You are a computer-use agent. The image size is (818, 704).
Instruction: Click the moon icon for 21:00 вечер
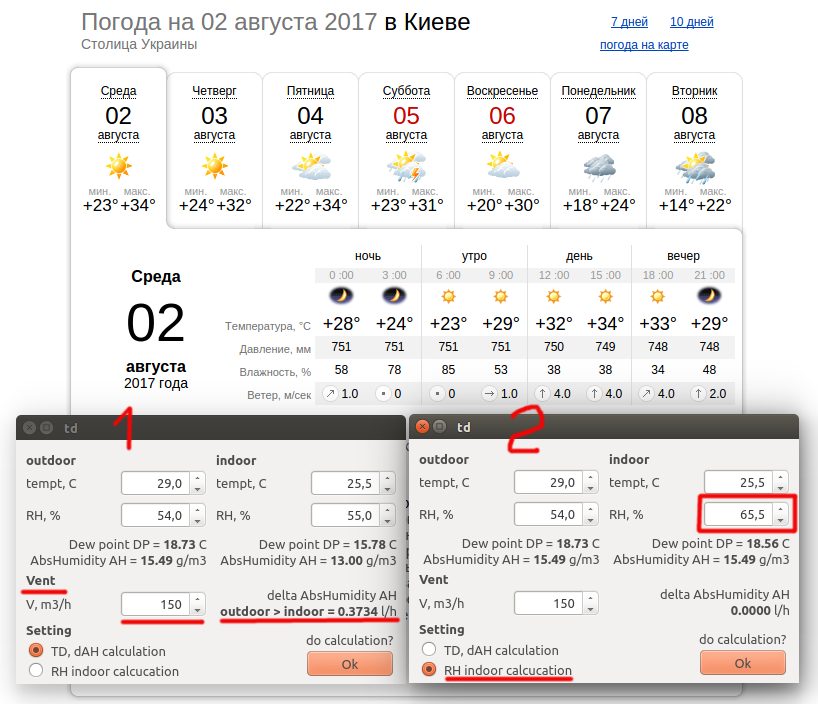(x=710, y=296)
